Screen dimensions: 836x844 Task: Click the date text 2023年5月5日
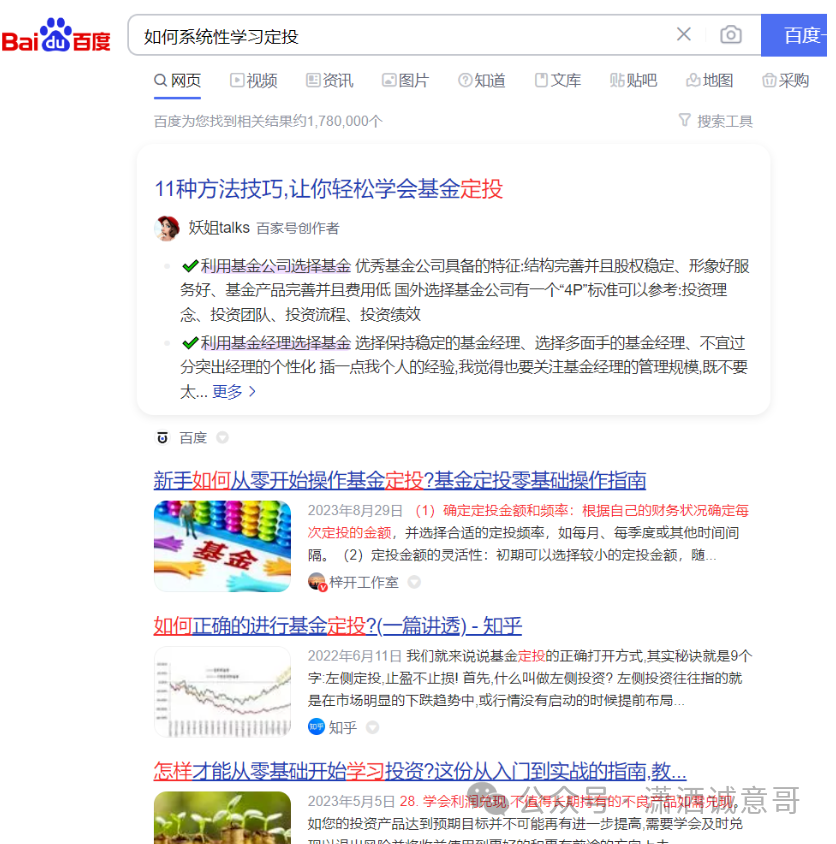pyautogui.click(x=352, y=801)
